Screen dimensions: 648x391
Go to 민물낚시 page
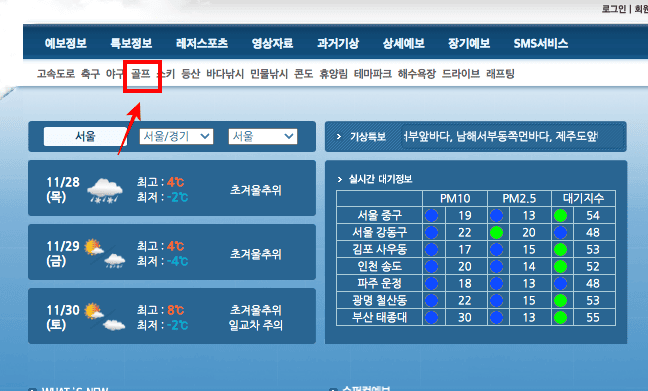(269, 74)
